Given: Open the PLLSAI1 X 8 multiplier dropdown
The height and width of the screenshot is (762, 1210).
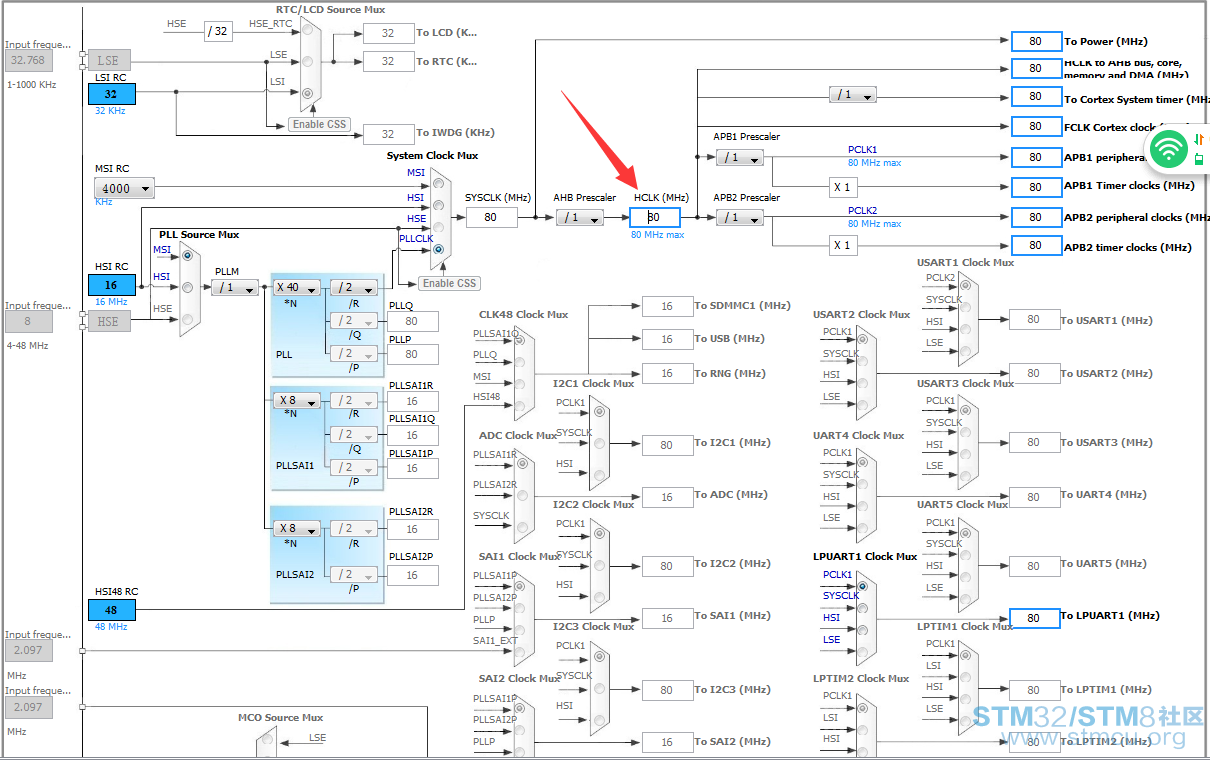Looking at the screenshot, I should (x=297, y=401).
